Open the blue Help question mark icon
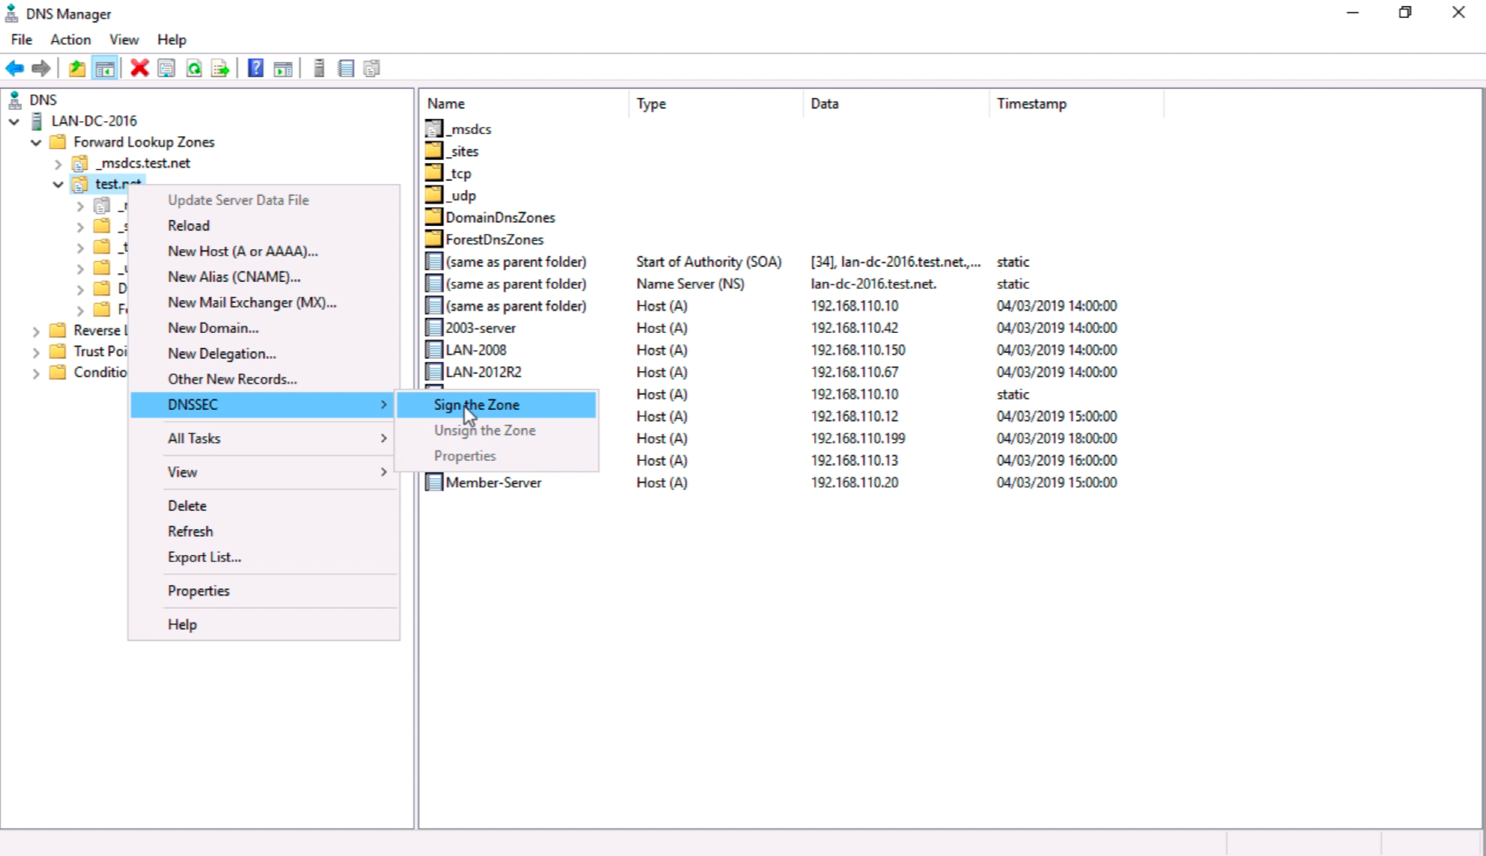The width and height of the screenshot is (1486, 856). [256, 68]
